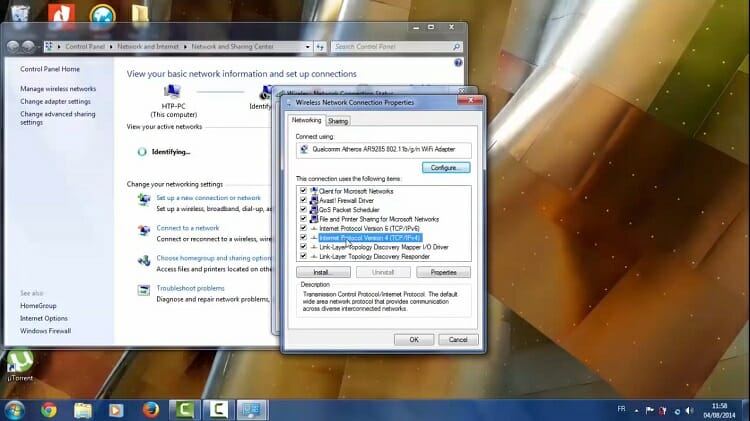The width and height of the screenshot is (750, 421).
Task: Click the taskbar clock showing 11:58
Action: pos(719,411)
